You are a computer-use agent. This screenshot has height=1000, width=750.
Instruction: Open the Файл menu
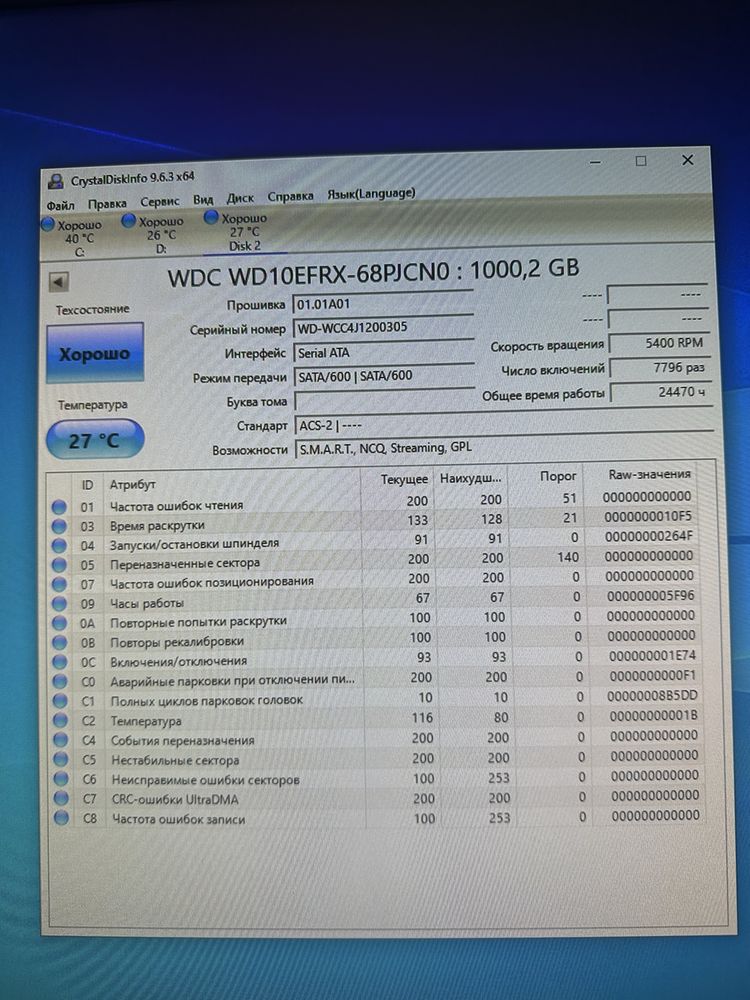61,205
